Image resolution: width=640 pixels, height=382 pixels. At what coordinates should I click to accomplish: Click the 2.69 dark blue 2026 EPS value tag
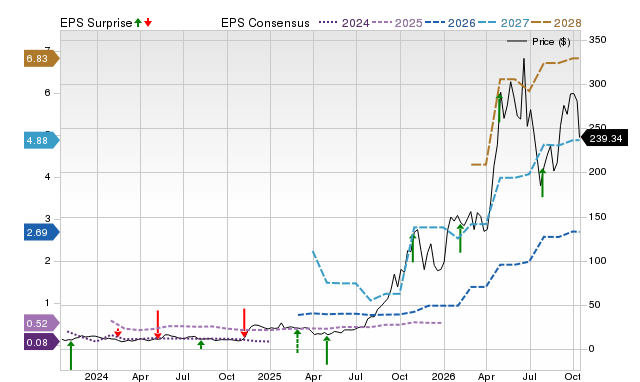[42, 233]
